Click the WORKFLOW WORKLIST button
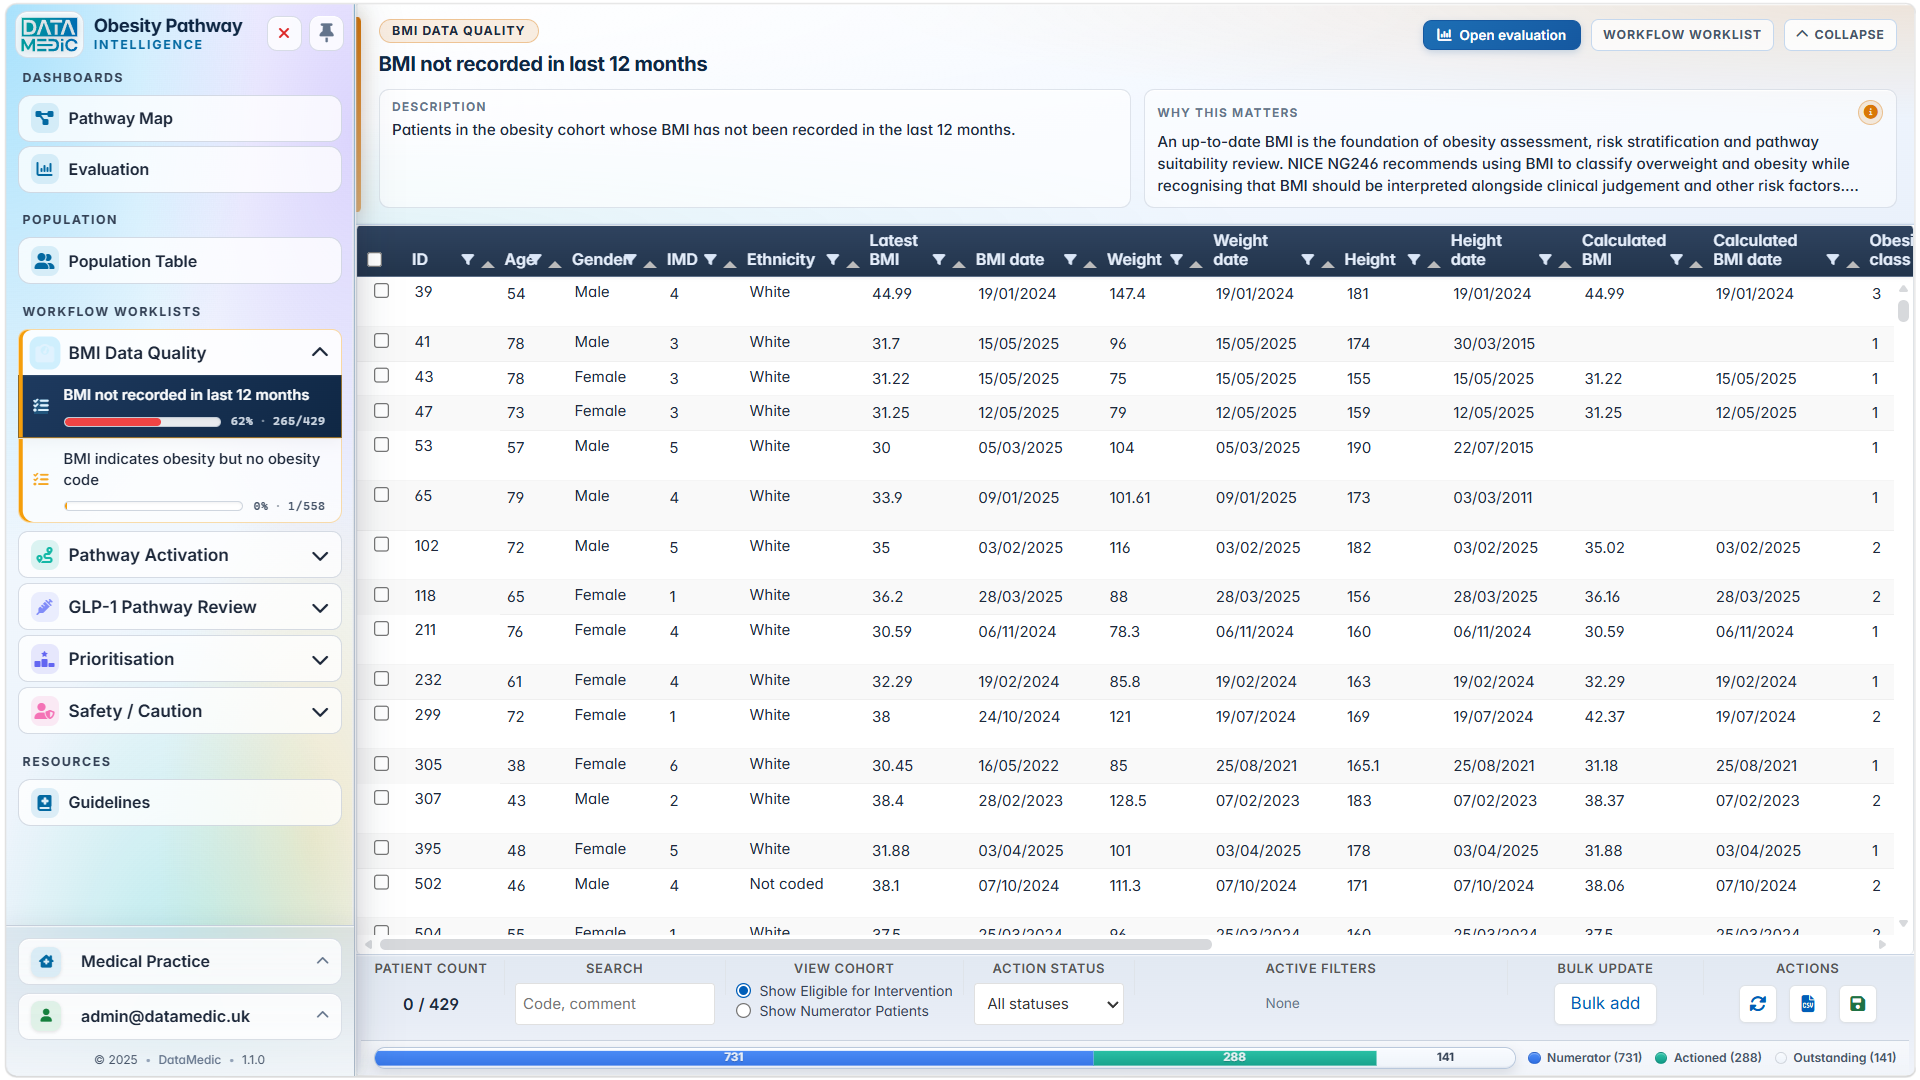Screen dimensions: 1920x1080 coord(1682,34)
